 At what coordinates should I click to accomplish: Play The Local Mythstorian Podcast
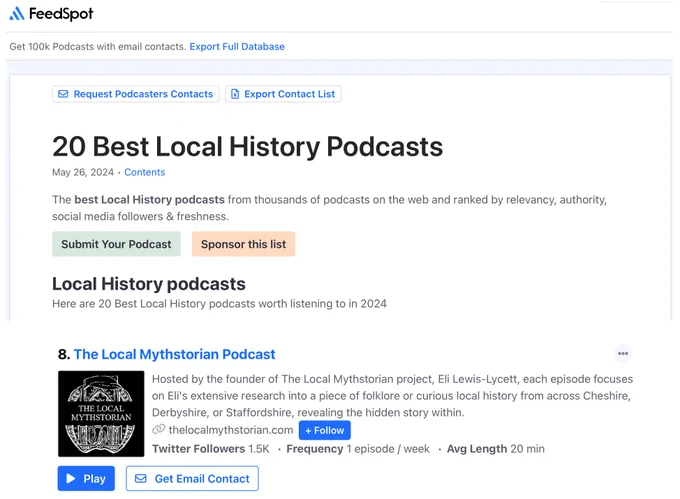coord(86,479)
